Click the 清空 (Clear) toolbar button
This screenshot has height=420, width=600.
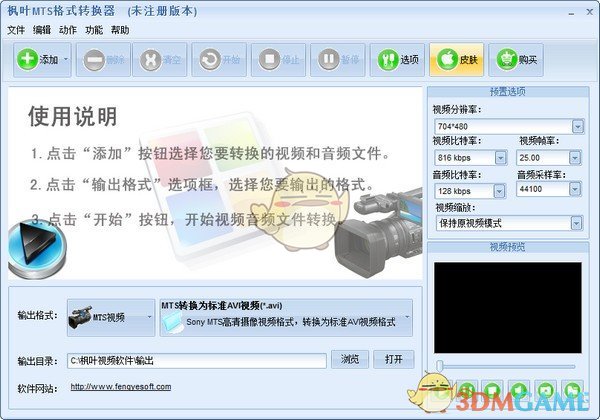[x=160, y=60]
